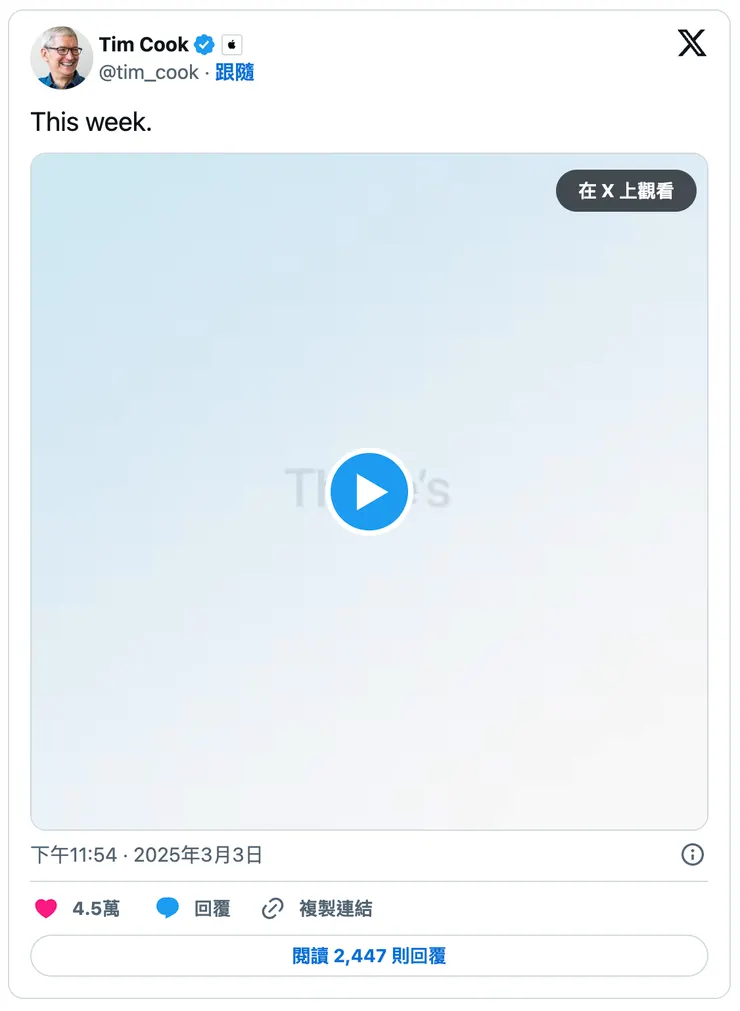Open the info circle icon
740x1011 pixels.
692,855
